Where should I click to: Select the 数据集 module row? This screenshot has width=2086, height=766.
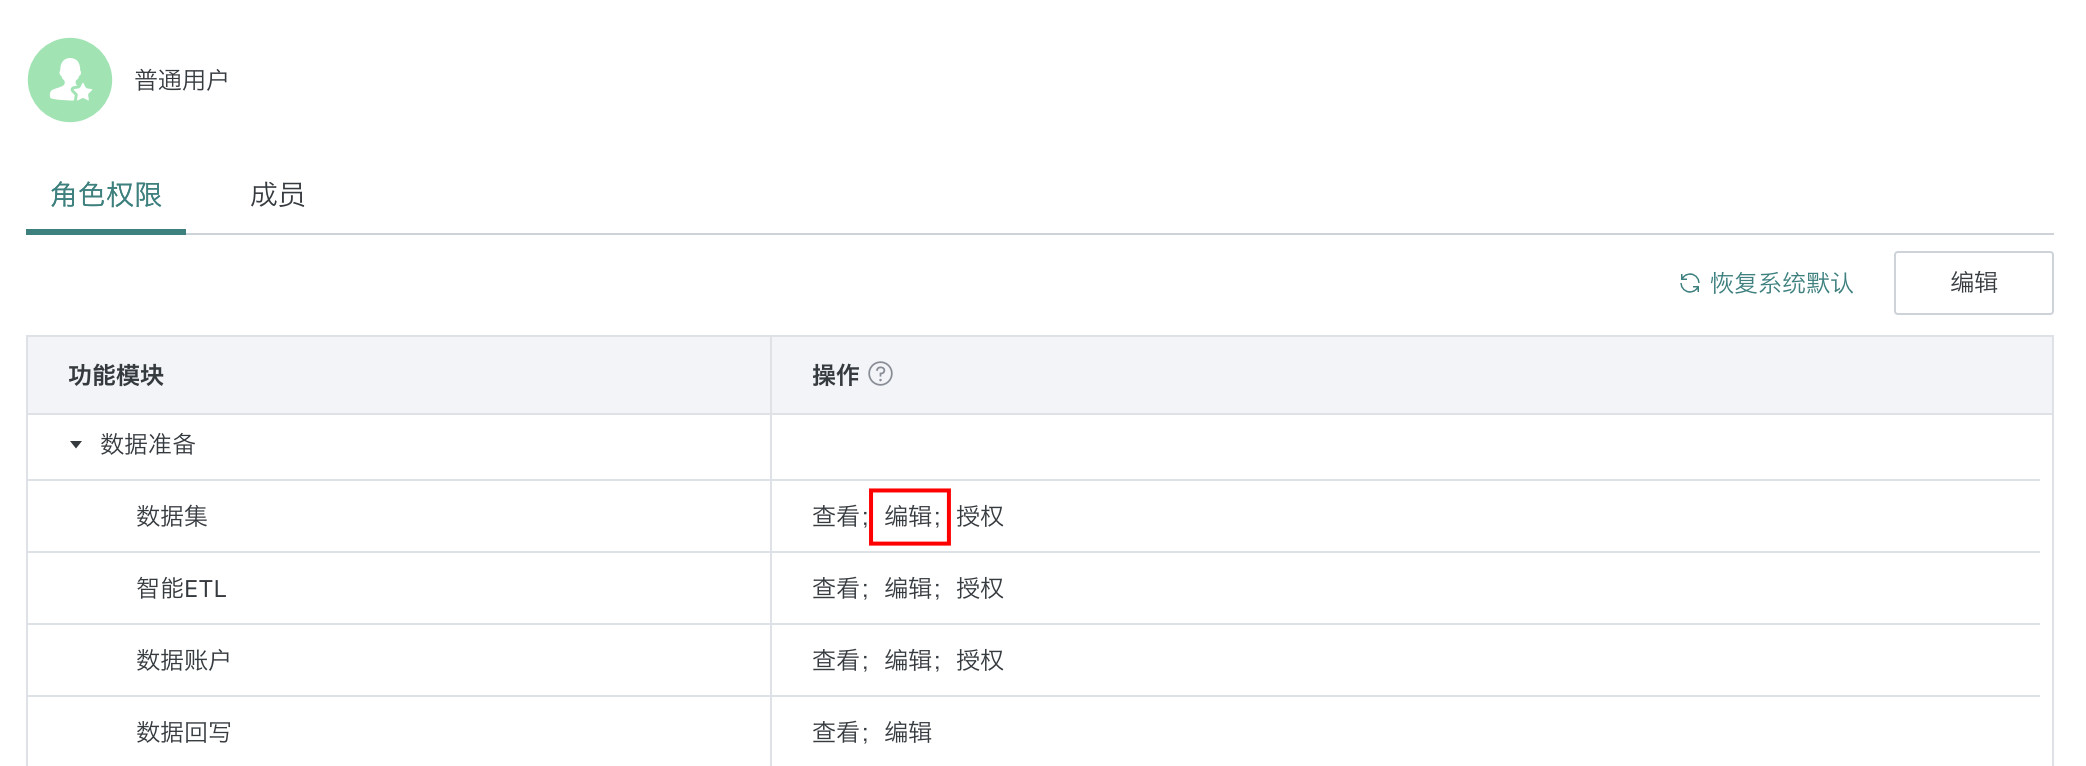coord(172,516)
